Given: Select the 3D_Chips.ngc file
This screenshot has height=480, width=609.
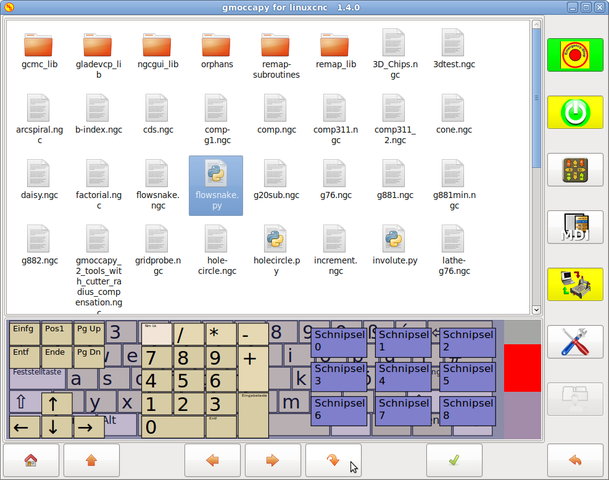Looking at the screenshot, I should 395,54.
